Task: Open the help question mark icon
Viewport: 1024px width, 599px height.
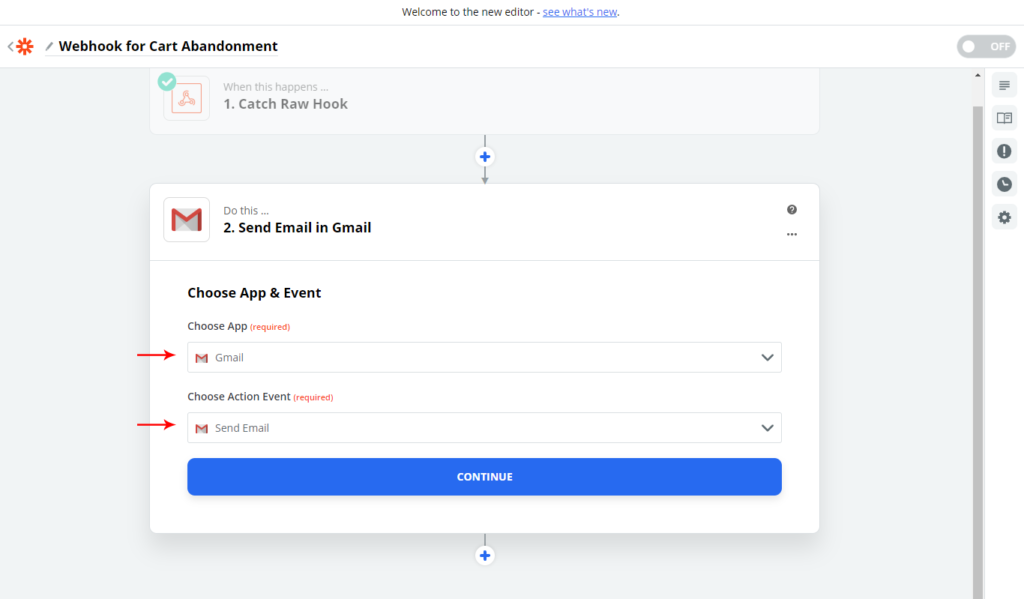Action: (792, 210)
